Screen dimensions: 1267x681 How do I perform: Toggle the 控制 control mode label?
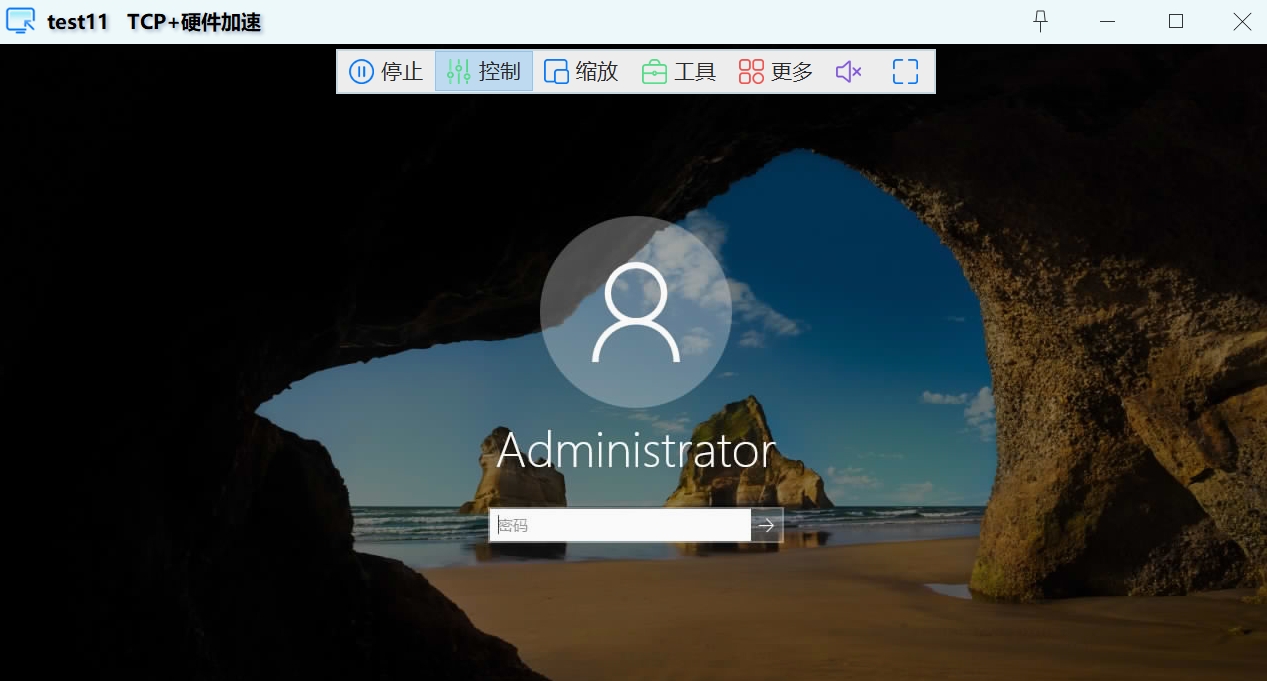point(499,72)
